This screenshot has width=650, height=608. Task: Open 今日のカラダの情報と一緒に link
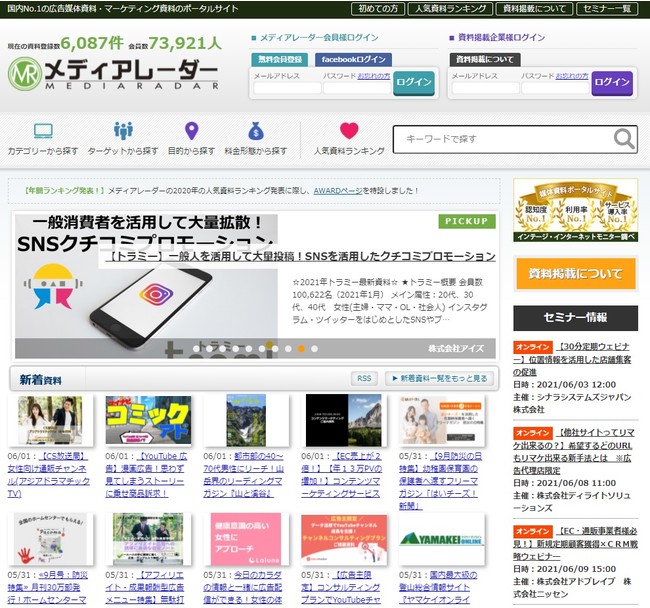(x=243, y=588)
